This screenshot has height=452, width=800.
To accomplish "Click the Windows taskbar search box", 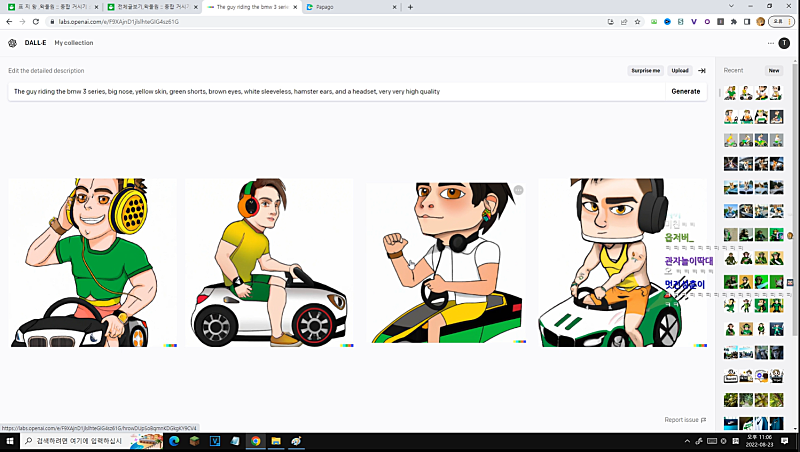I will [92, 441].
